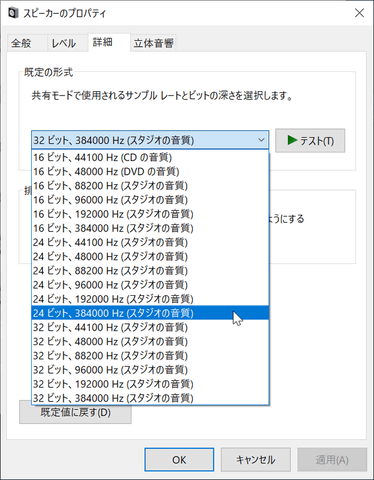Click the キャンセル button
This screenshot has height=480, width=374.
[256, 460]
